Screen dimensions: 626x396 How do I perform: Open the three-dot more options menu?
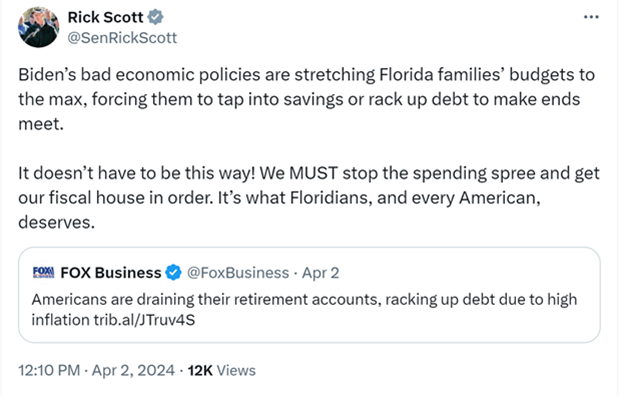591,17
